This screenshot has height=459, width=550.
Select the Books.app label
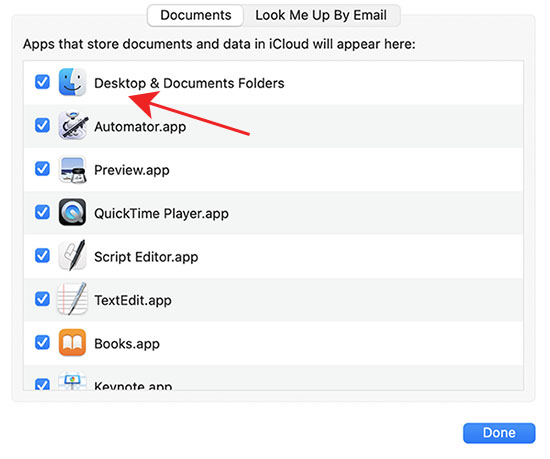tap(127, 344)
